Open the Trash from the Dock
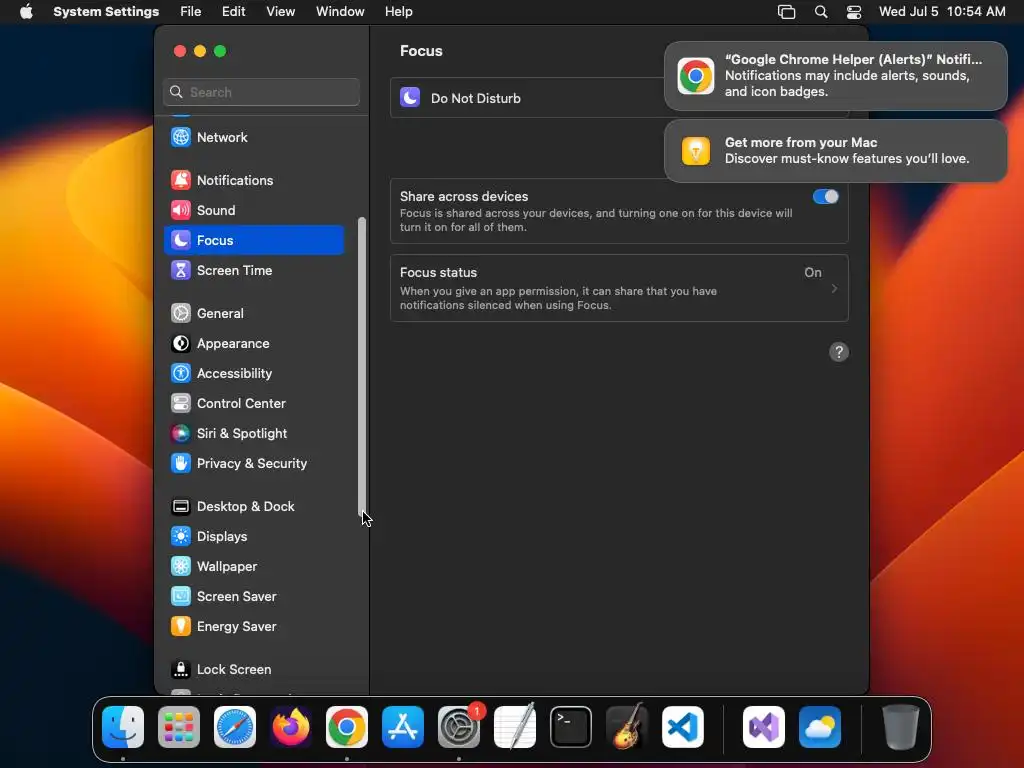Image resolution: width=1024 pixels, height=768 pixels. click(901, 727)
